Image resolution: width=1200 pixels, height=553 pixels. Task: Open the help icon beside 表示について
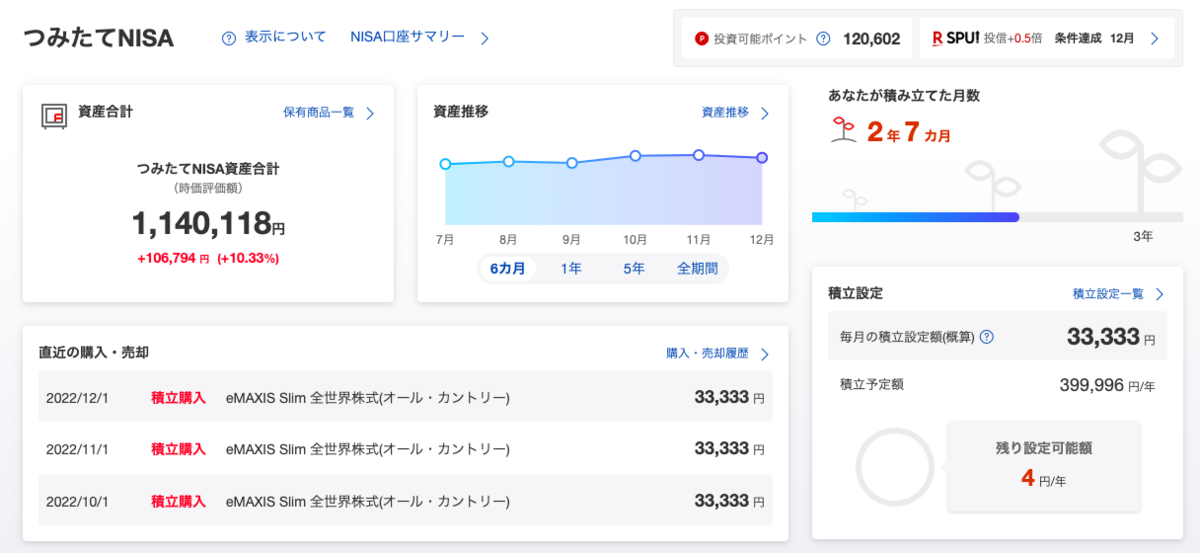(229, 38)
